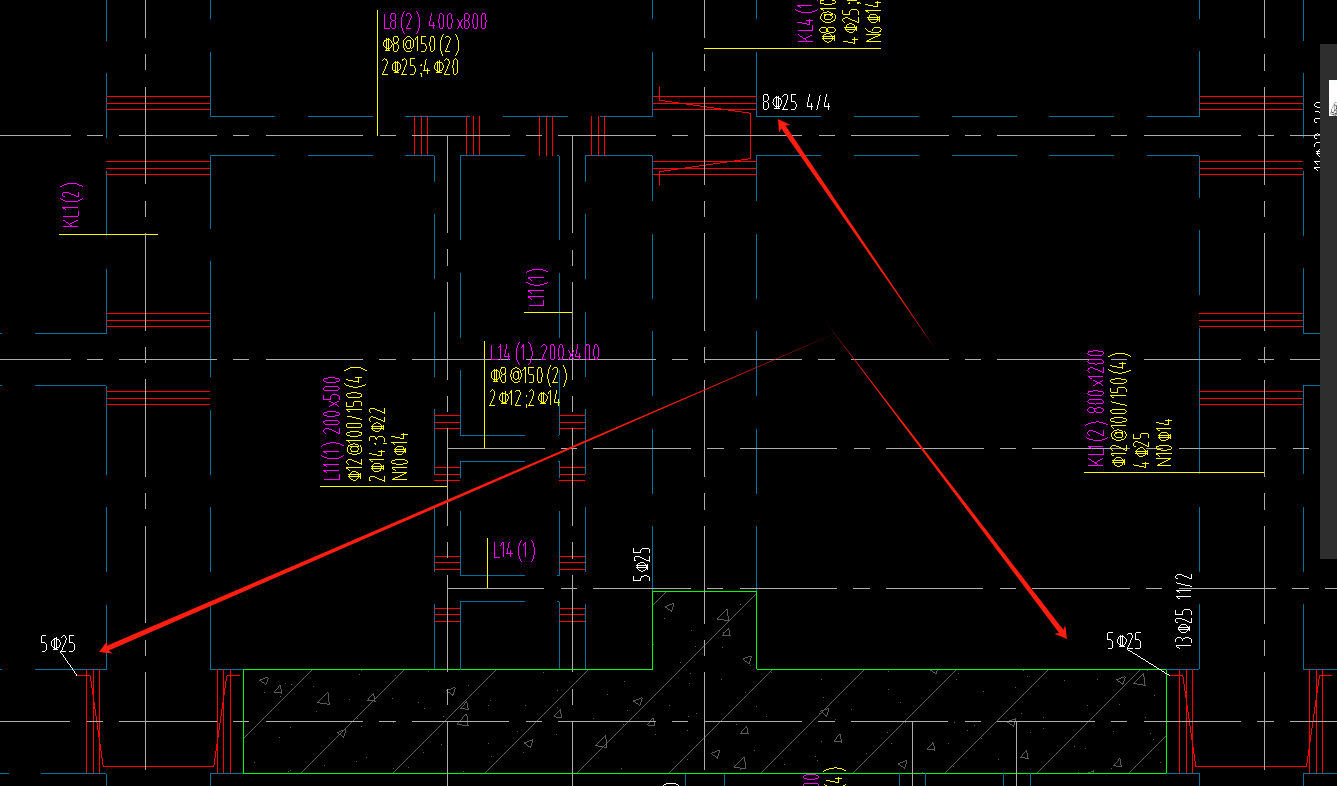Image resolution: width=1337 pixels, height=786 pixels.
Task: Click 'N10Φ14' next to the rotated 4Φ25
Action: 1163,443
